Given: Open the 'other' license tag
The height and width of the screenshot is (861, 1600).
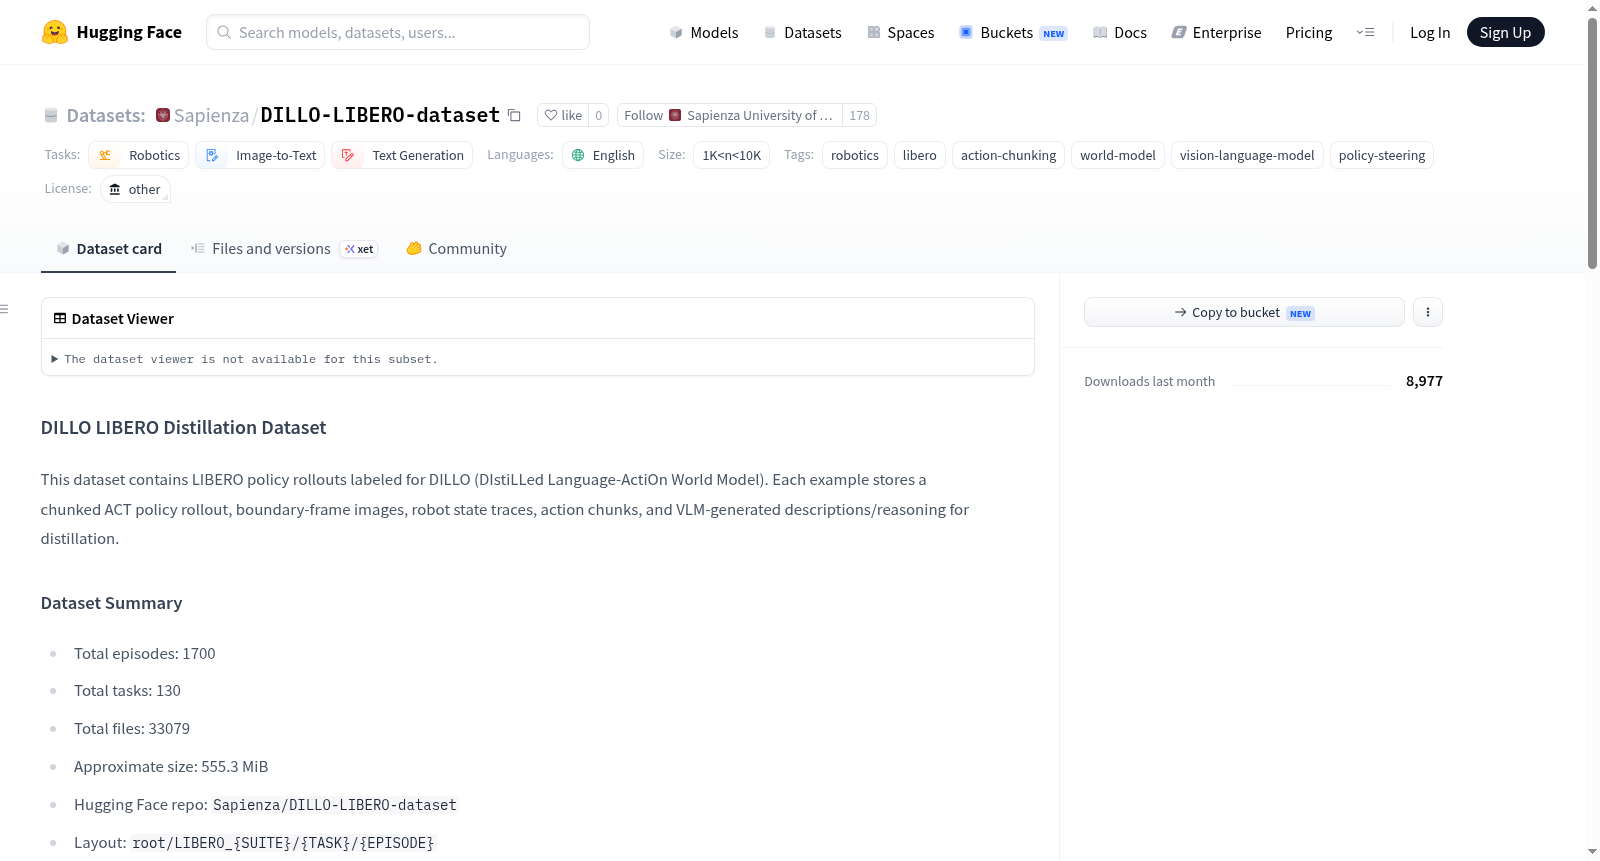Looking at the screenshot, I should (x=135, y=189).
